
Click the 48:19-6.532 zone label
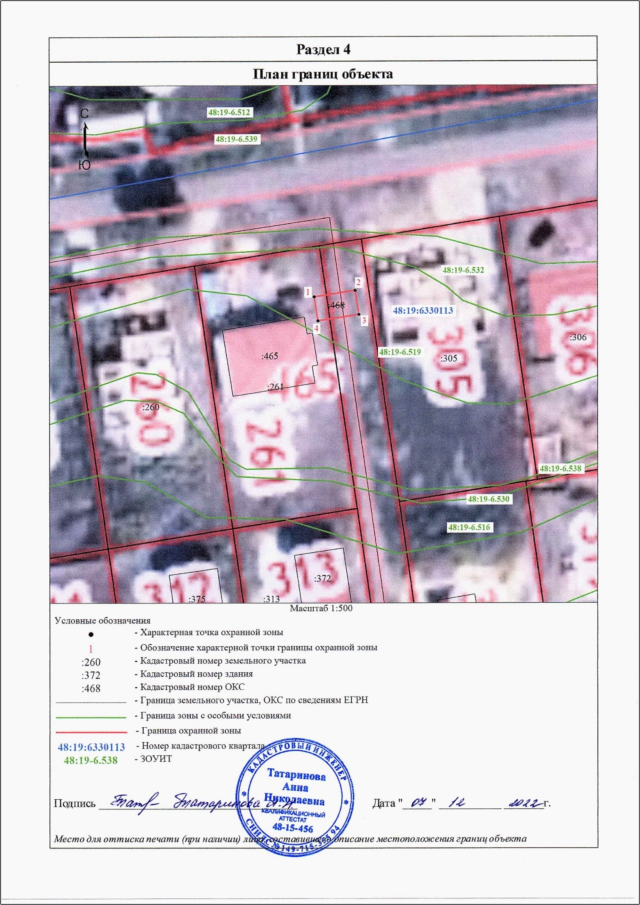pyautogui.click(x=462, y=270)
